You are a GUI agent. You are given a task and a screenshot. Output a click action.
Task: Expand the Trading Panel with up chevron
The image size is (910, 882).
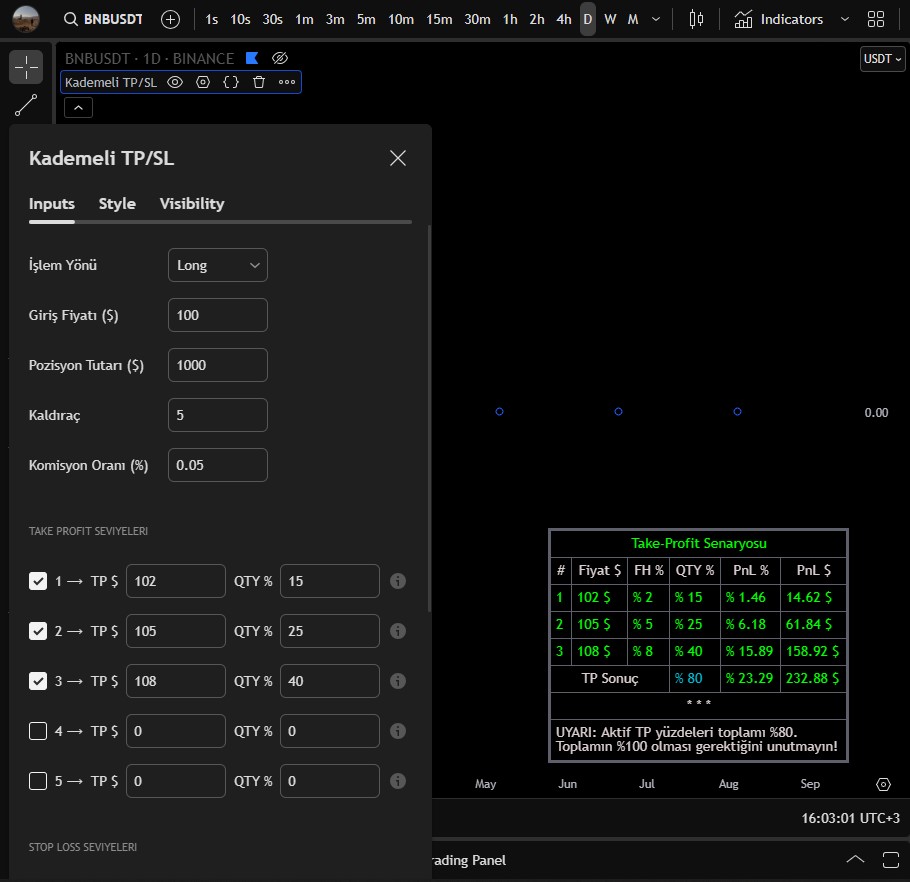[855, 859]
